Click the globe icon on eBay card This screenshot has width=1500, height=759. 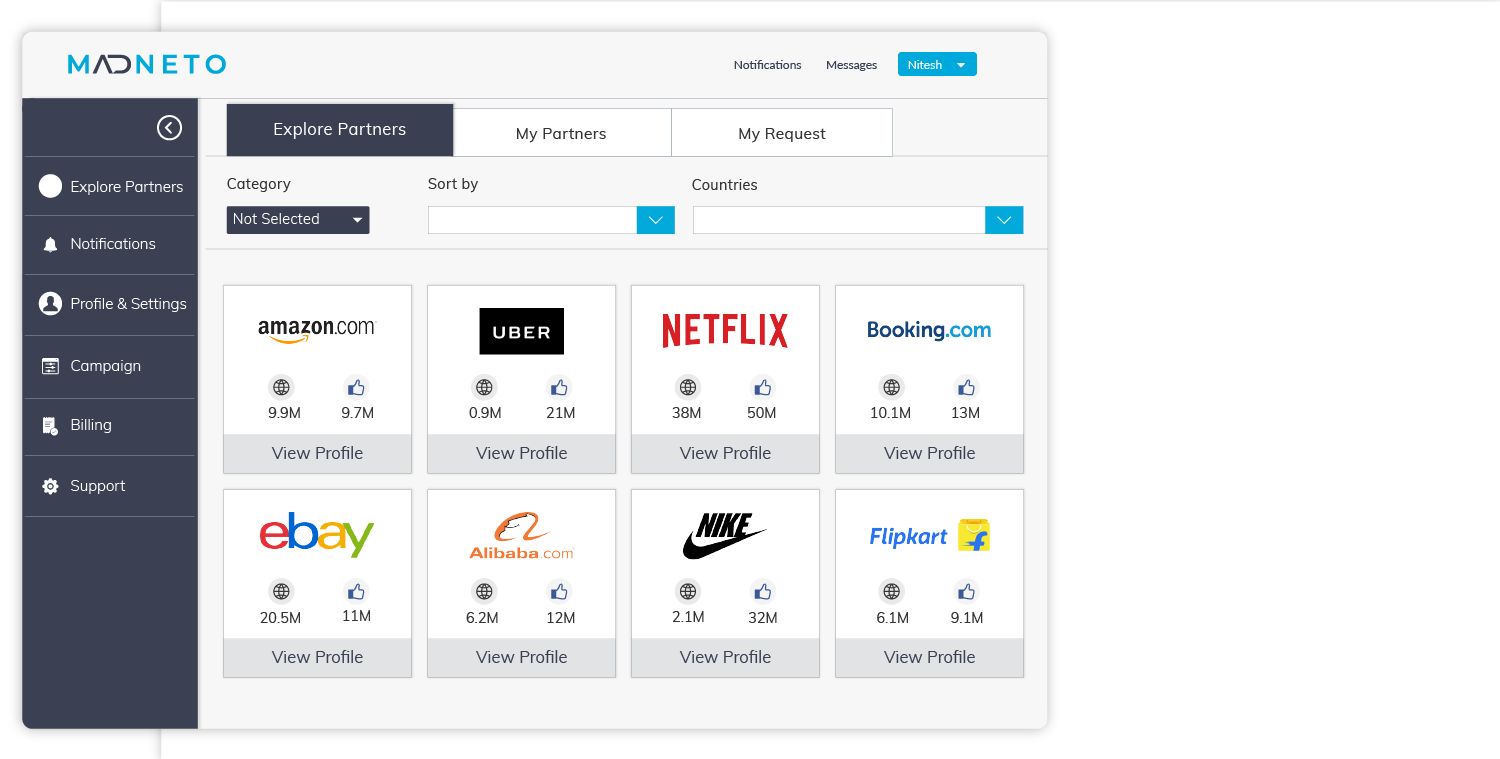(x=281, y=591)
